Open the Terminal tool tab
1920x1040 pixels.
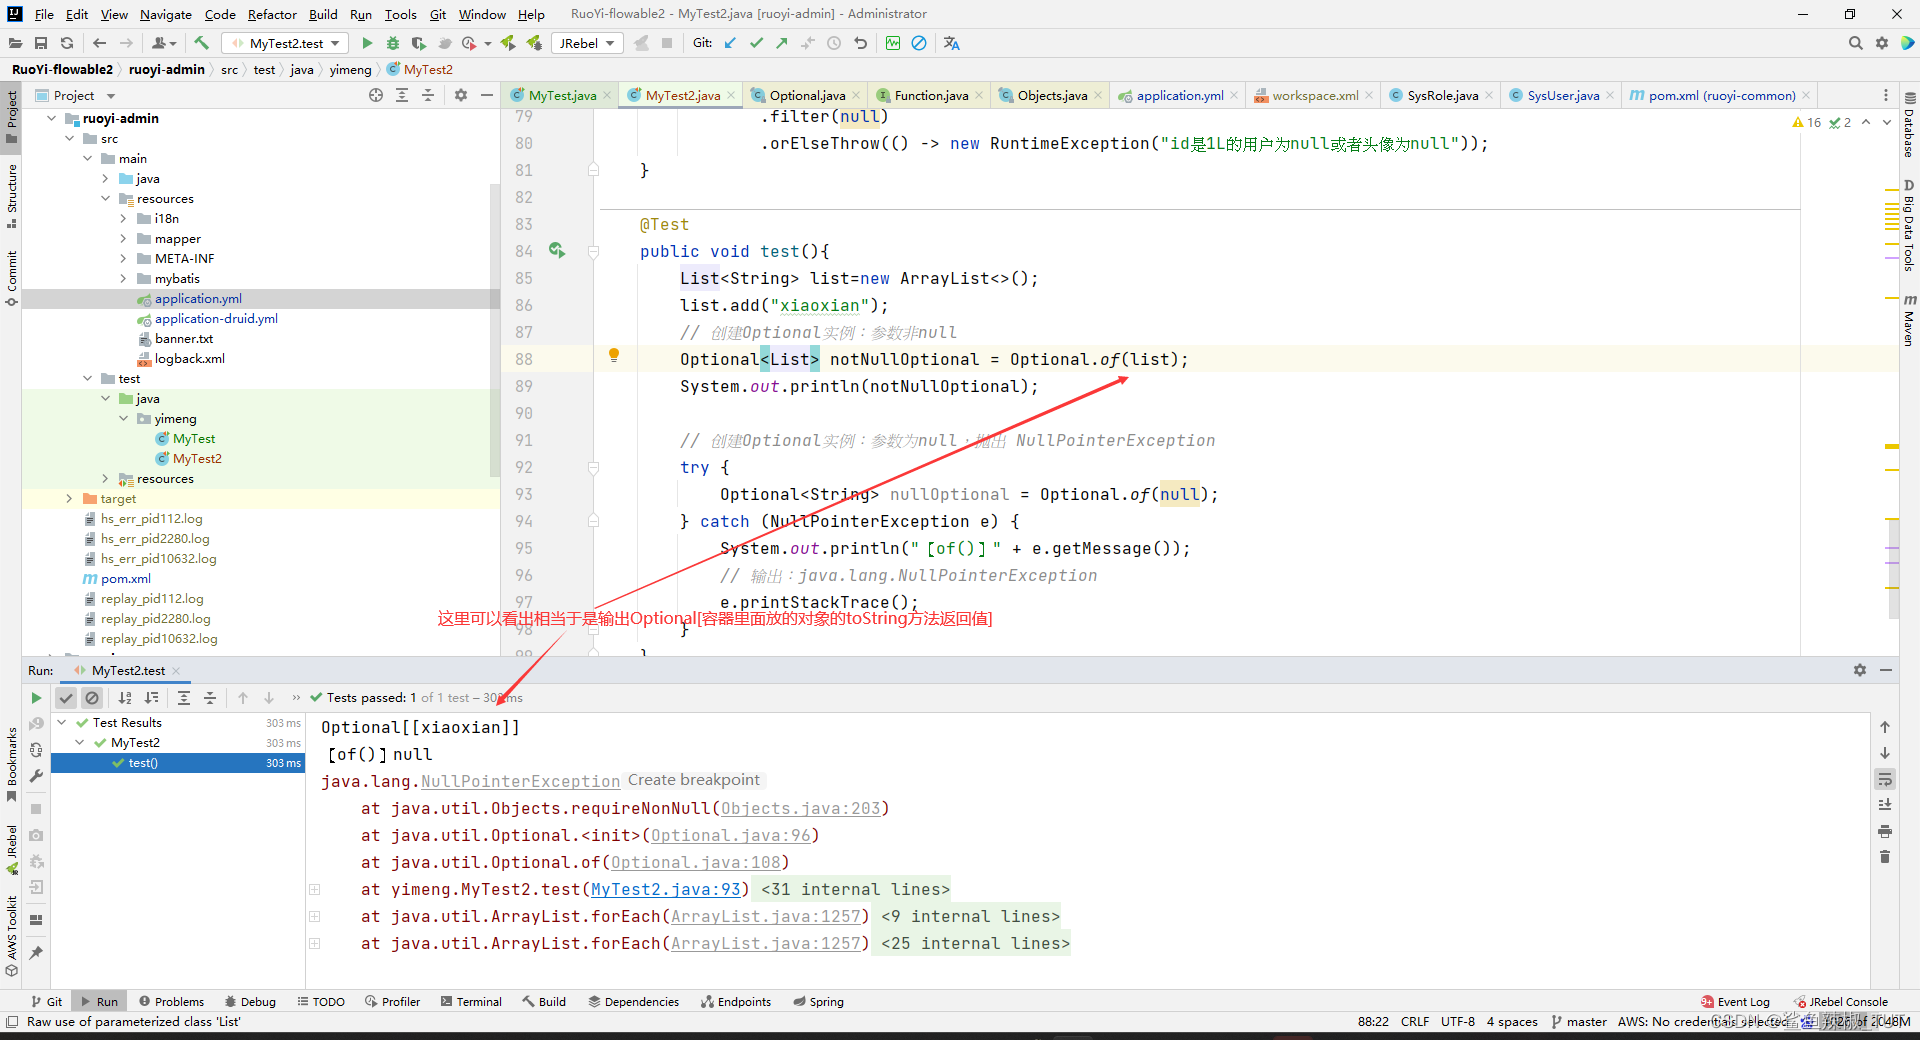pos(471,1001)
